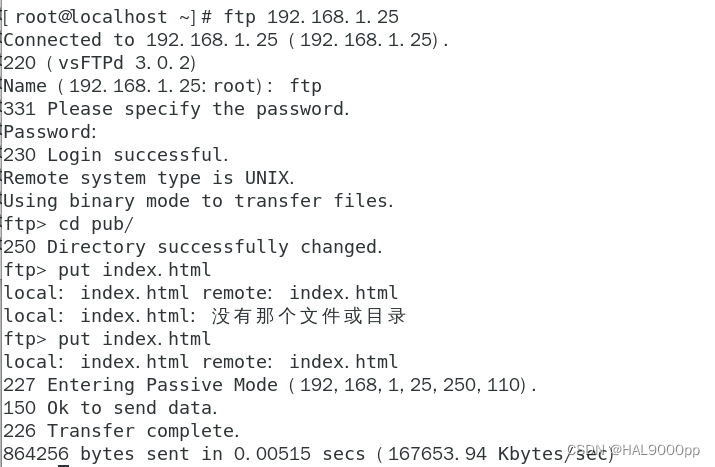
Task: Click the '227 Entering Passive Mode' line
Action: (270, 385)
